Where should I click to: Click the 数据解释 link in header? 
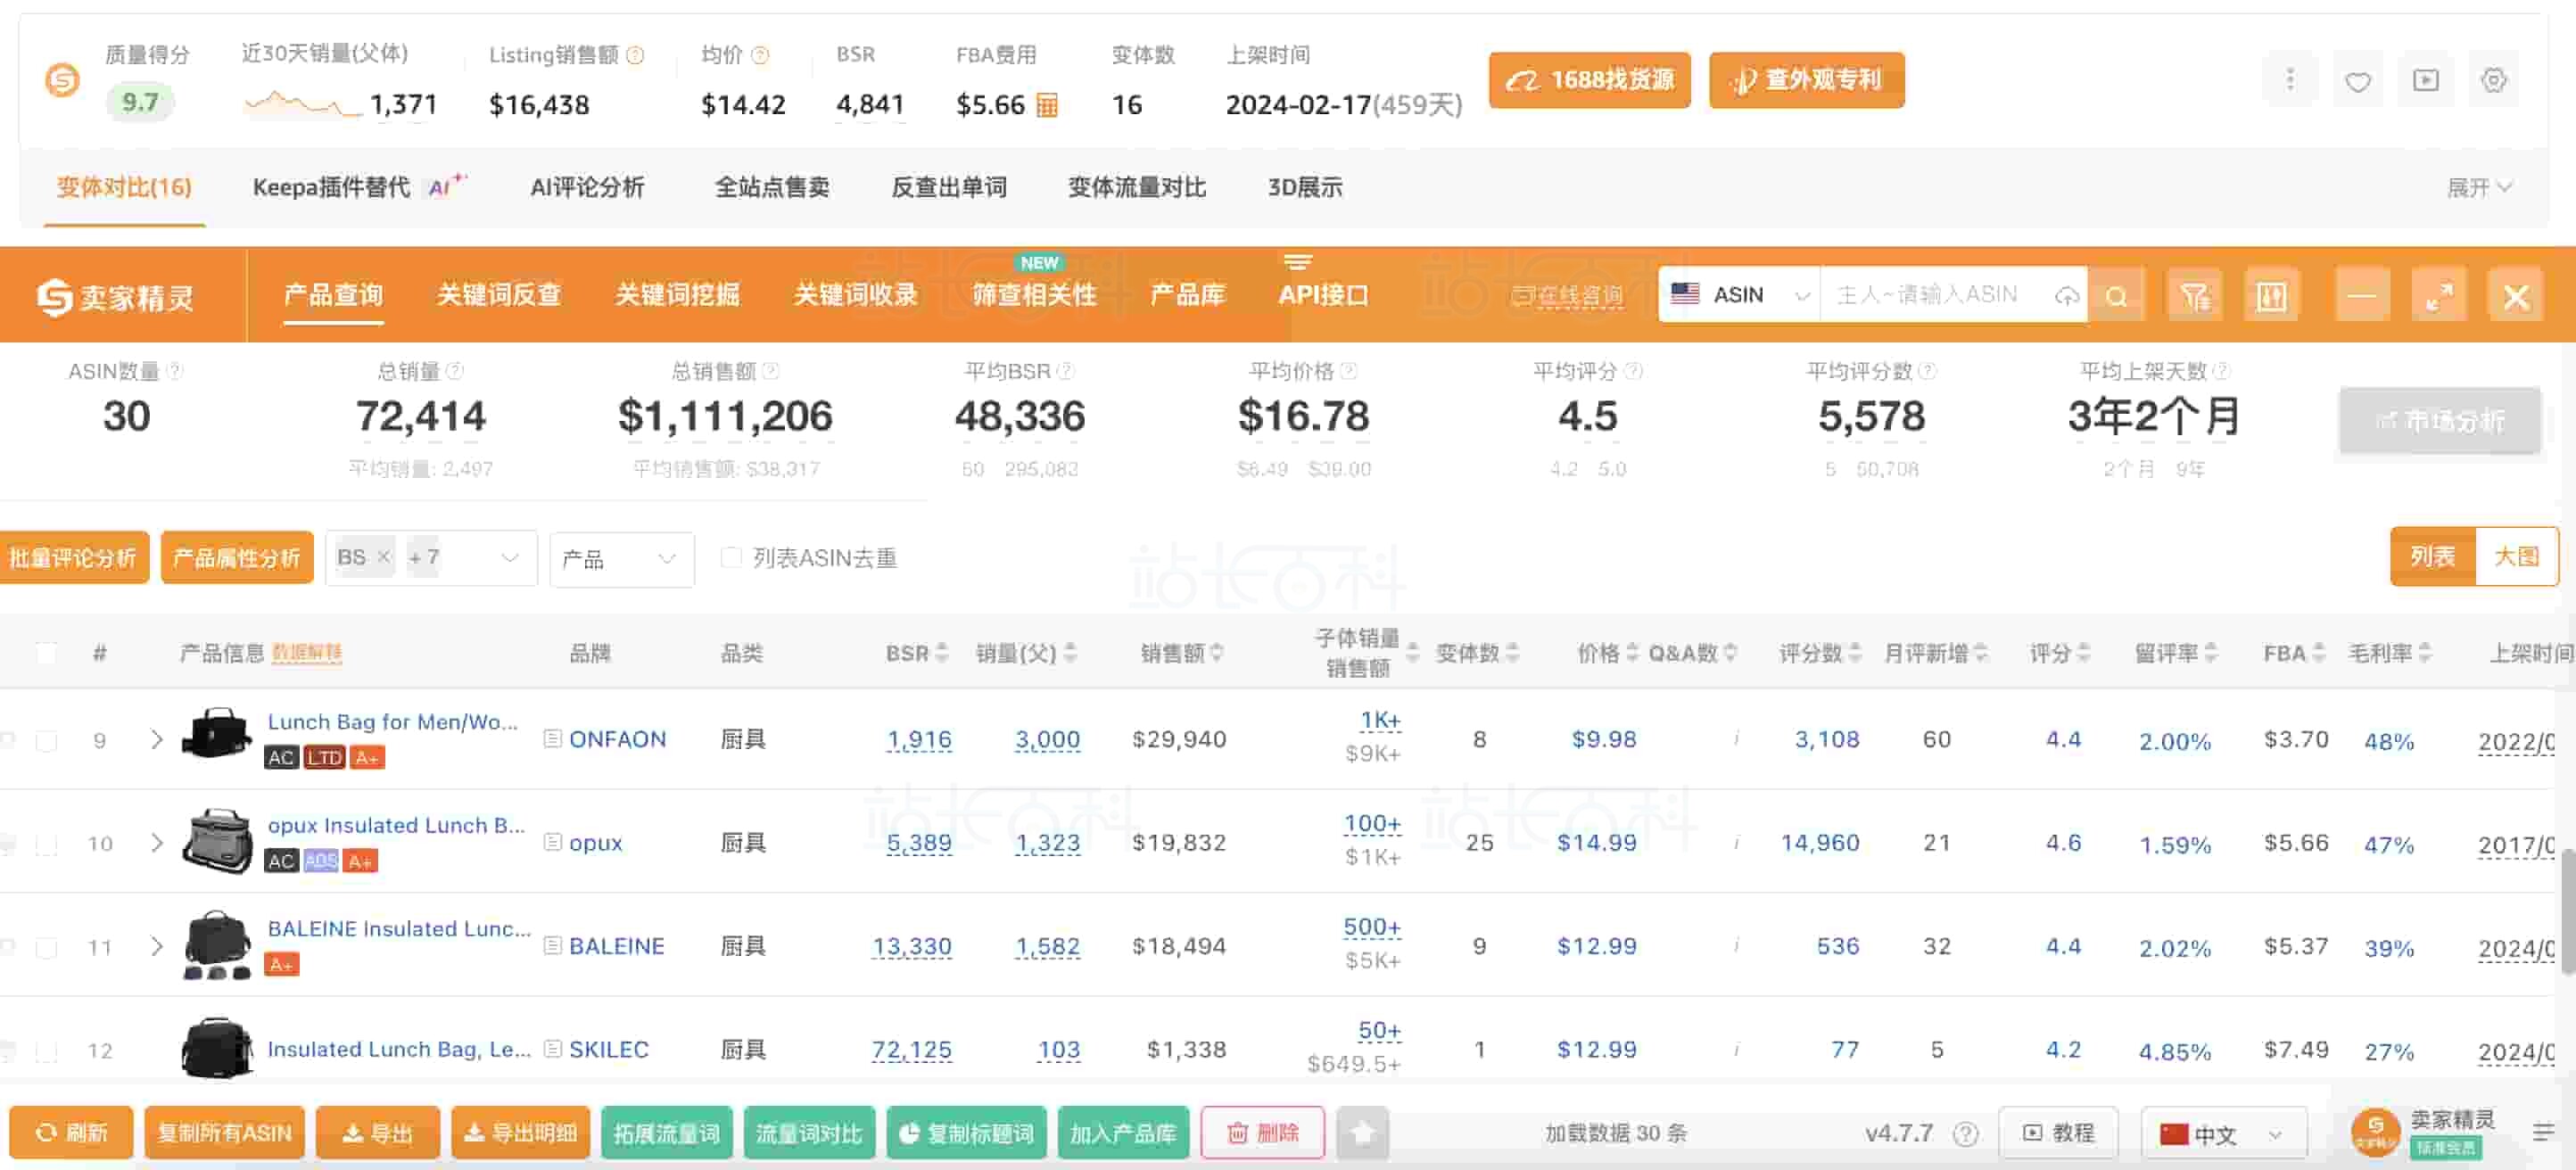tap(307, 653)
